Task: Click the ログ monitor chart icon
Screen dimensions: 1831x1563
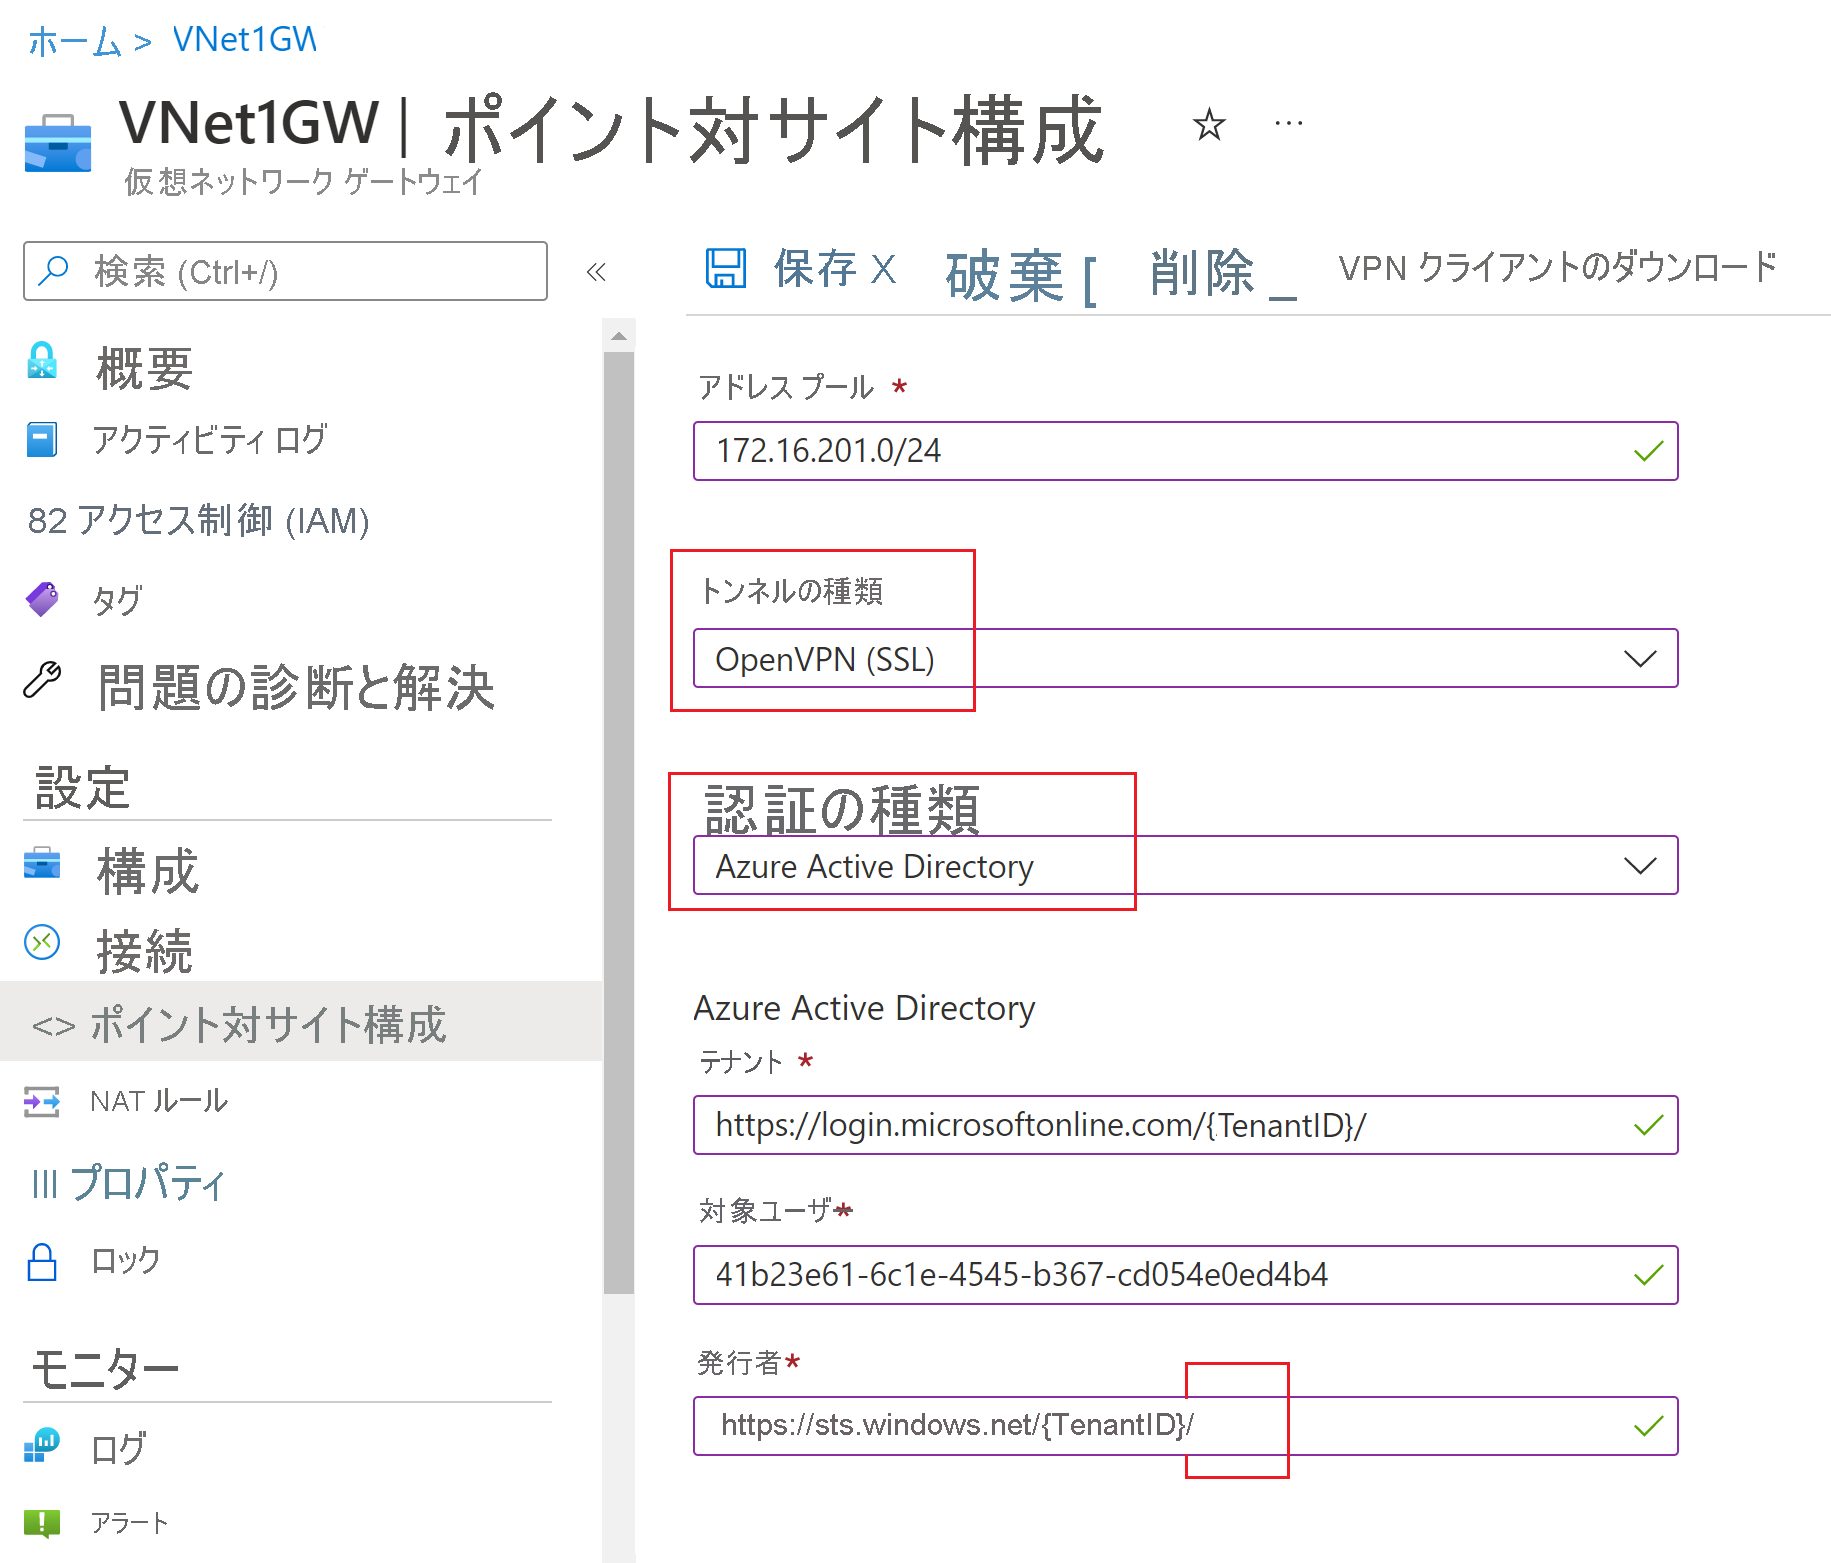Action: [42, 1445]
